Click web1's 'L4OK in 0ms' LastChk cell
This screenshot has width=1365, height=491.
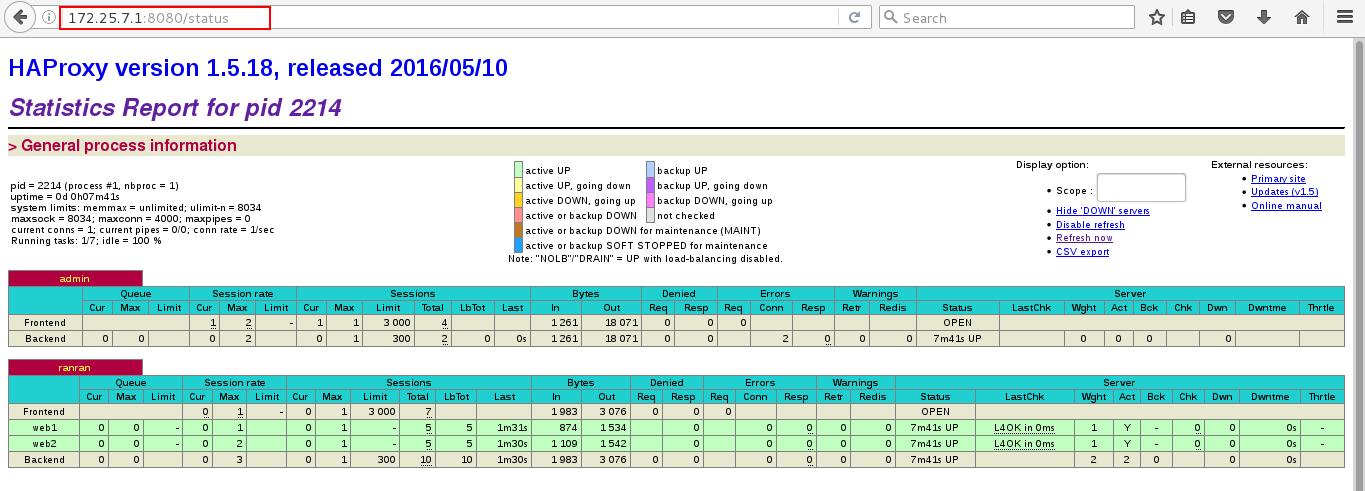click(1024, 427)
